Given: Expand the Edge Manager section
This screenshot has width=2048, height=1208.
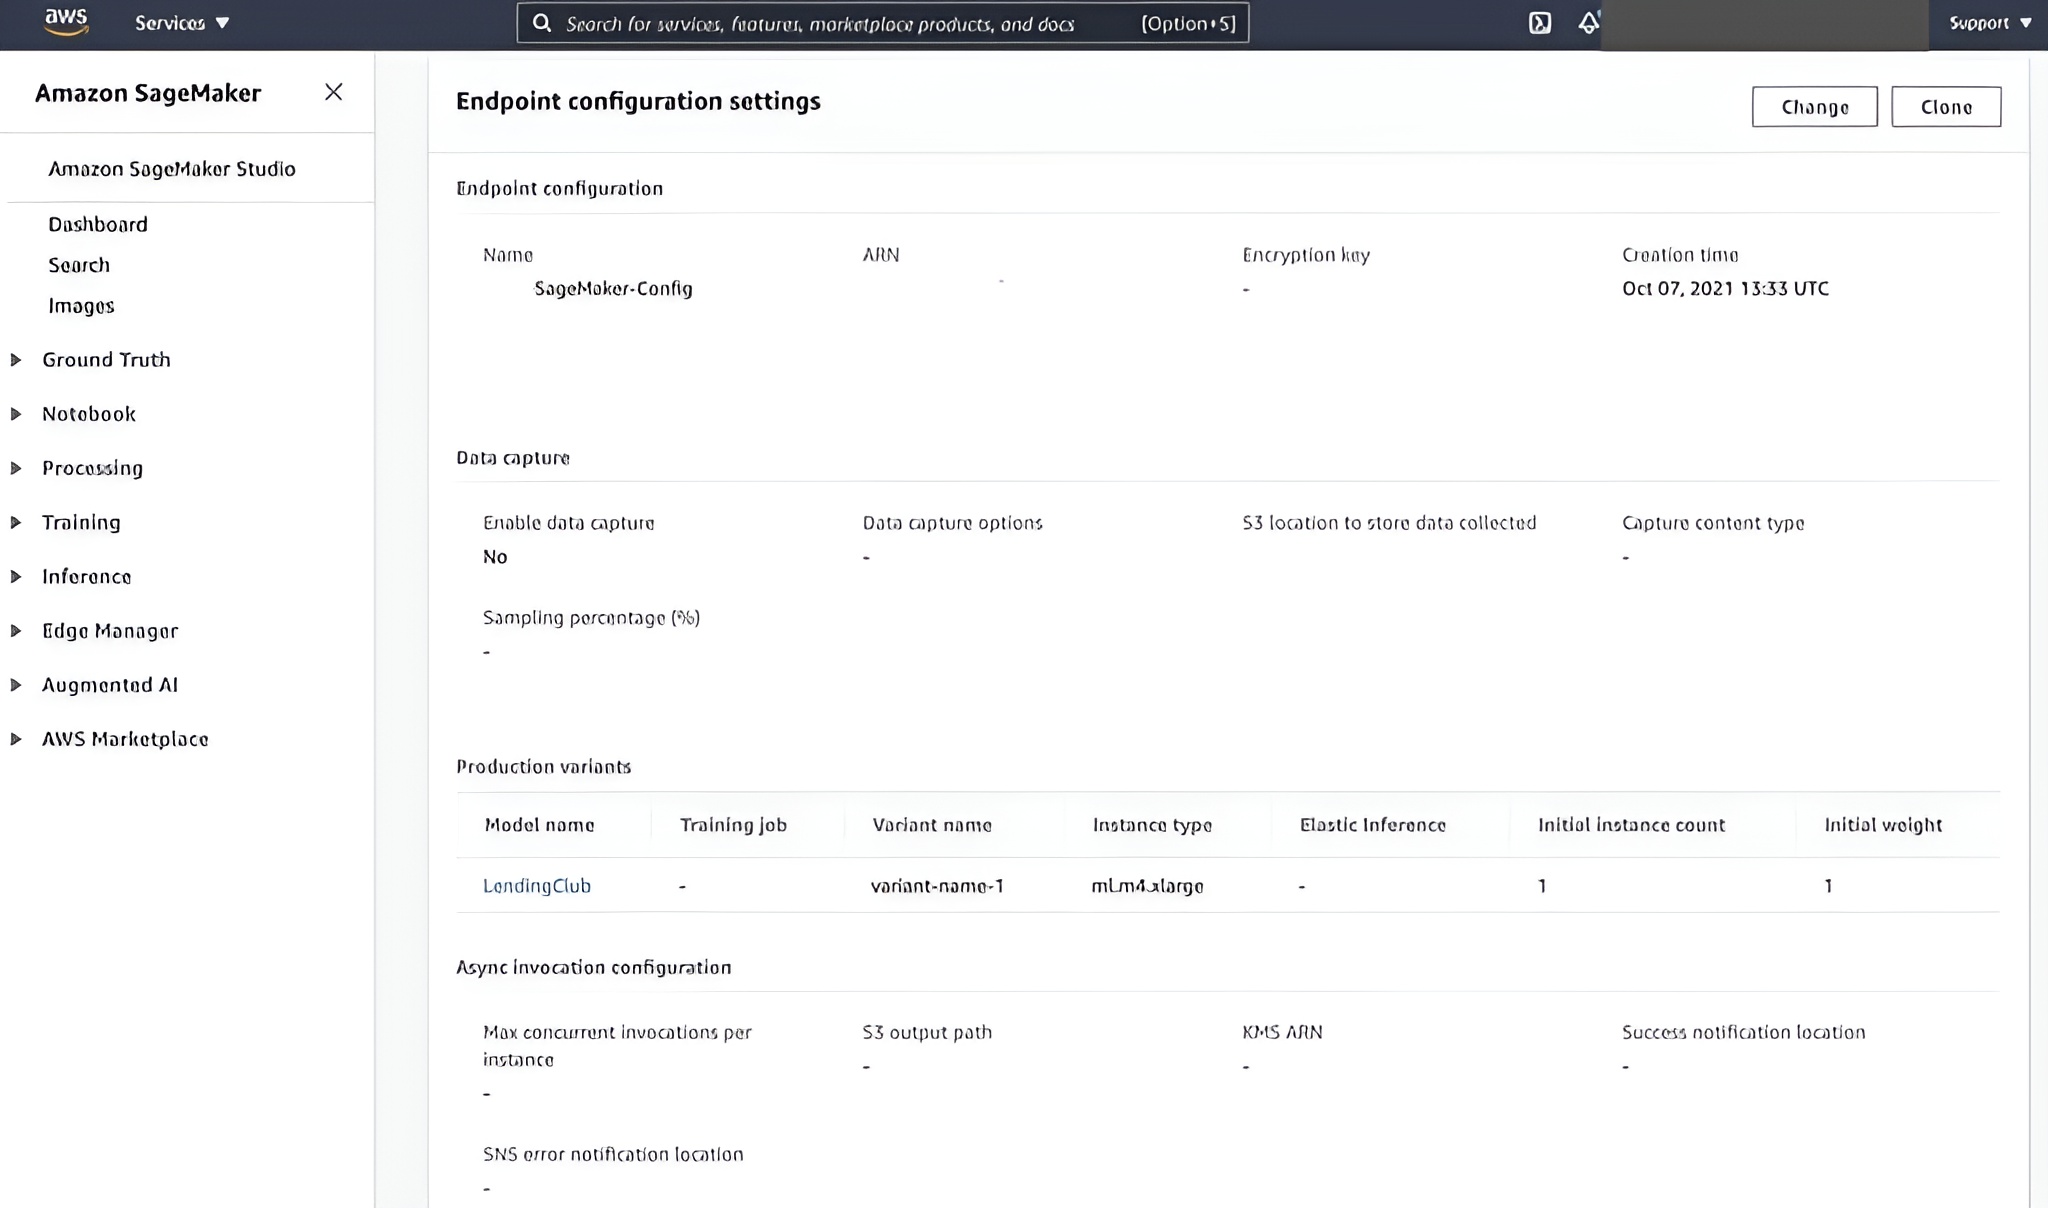Looking at the screenshot, I should (x=109, y=630).
